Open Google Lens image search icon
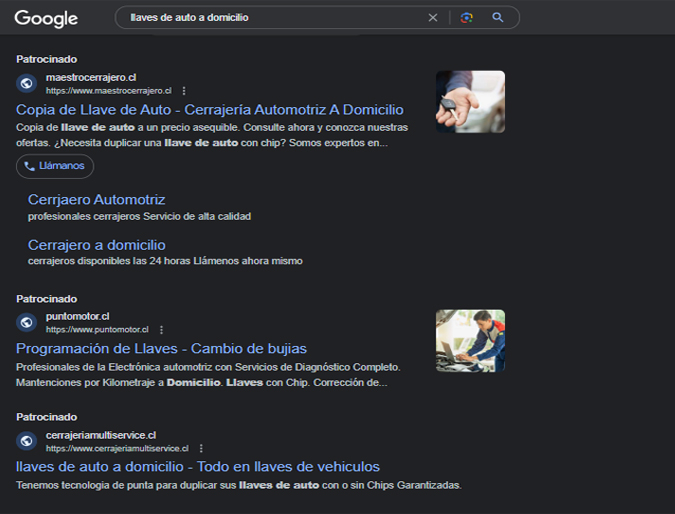The image size is (675, 514). (x=466, y=18)
